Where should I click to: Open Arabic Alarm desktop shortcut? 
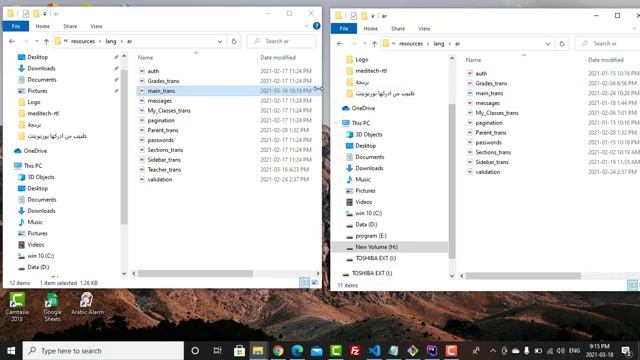pos(87,304)
